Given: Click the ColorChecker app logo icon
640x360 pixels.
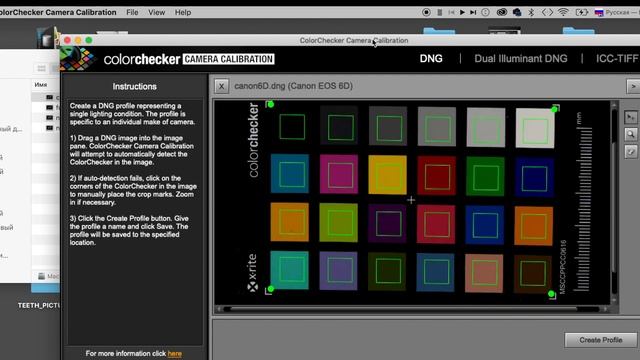Looking at the screenshot, I should click(x=78, y=59).
